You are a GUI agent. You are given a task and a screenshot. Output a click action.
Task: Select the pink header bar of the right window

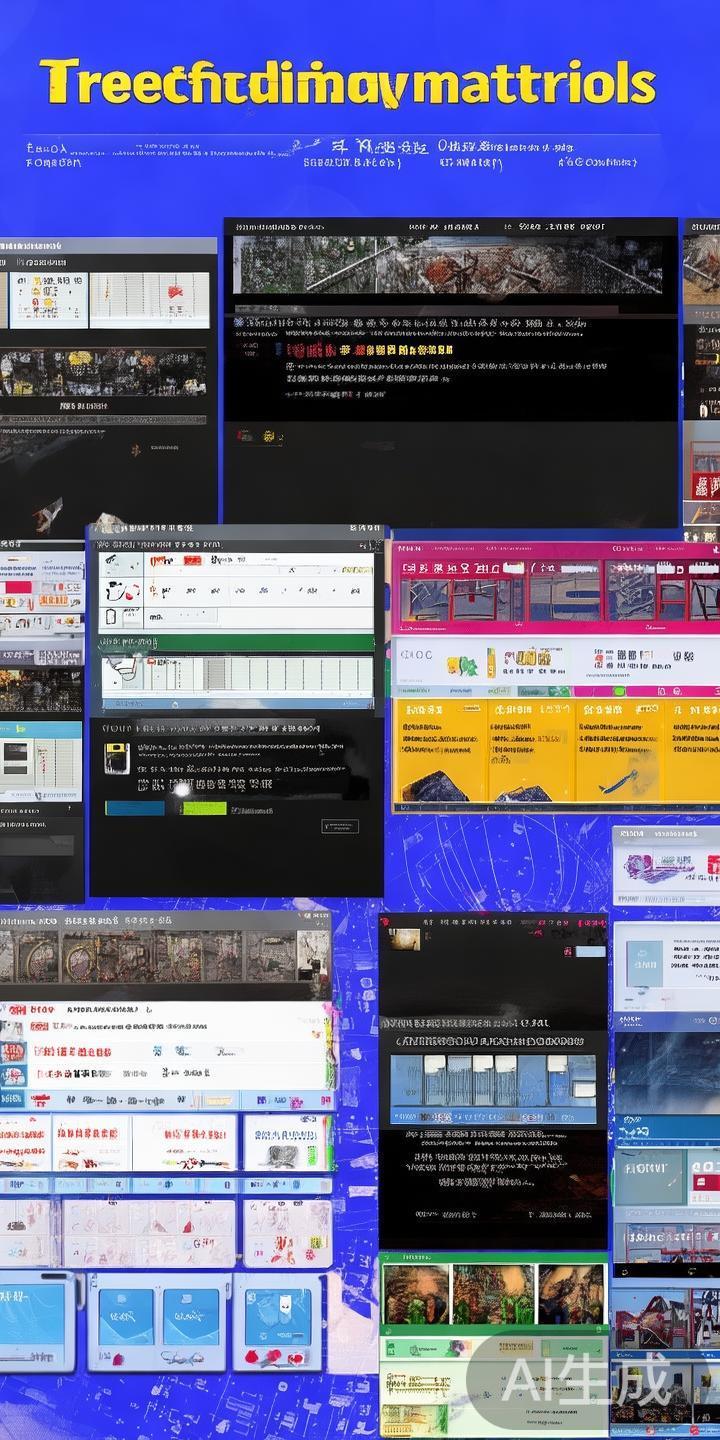pyautogui.click(x=555, y=549)
